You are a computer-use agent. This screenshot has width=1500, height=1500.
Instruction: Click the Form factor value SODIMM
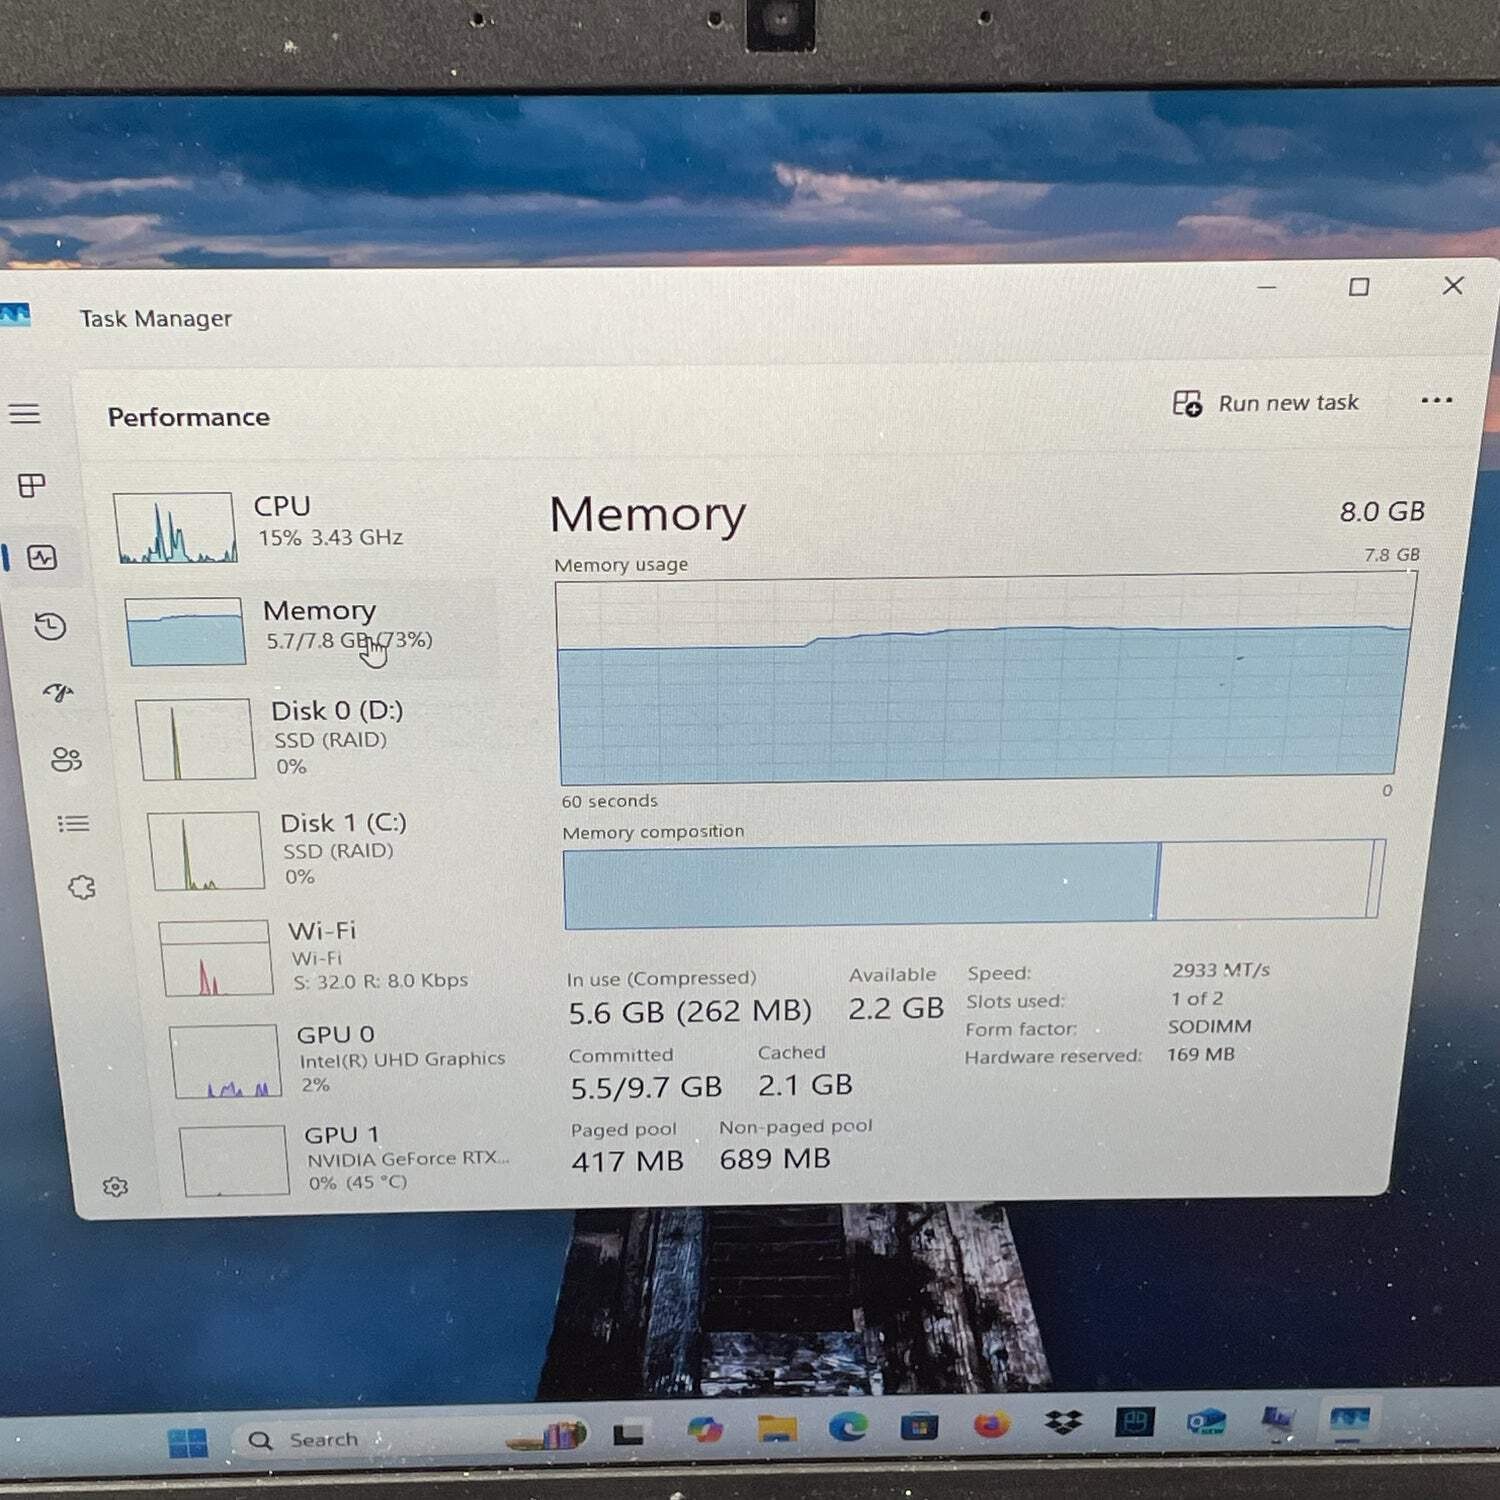(1209, 1026)
